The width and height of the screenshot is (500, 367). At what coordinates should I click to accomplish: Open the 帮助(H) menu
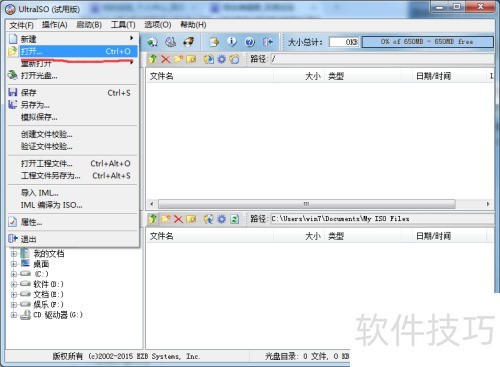[193, 25]
